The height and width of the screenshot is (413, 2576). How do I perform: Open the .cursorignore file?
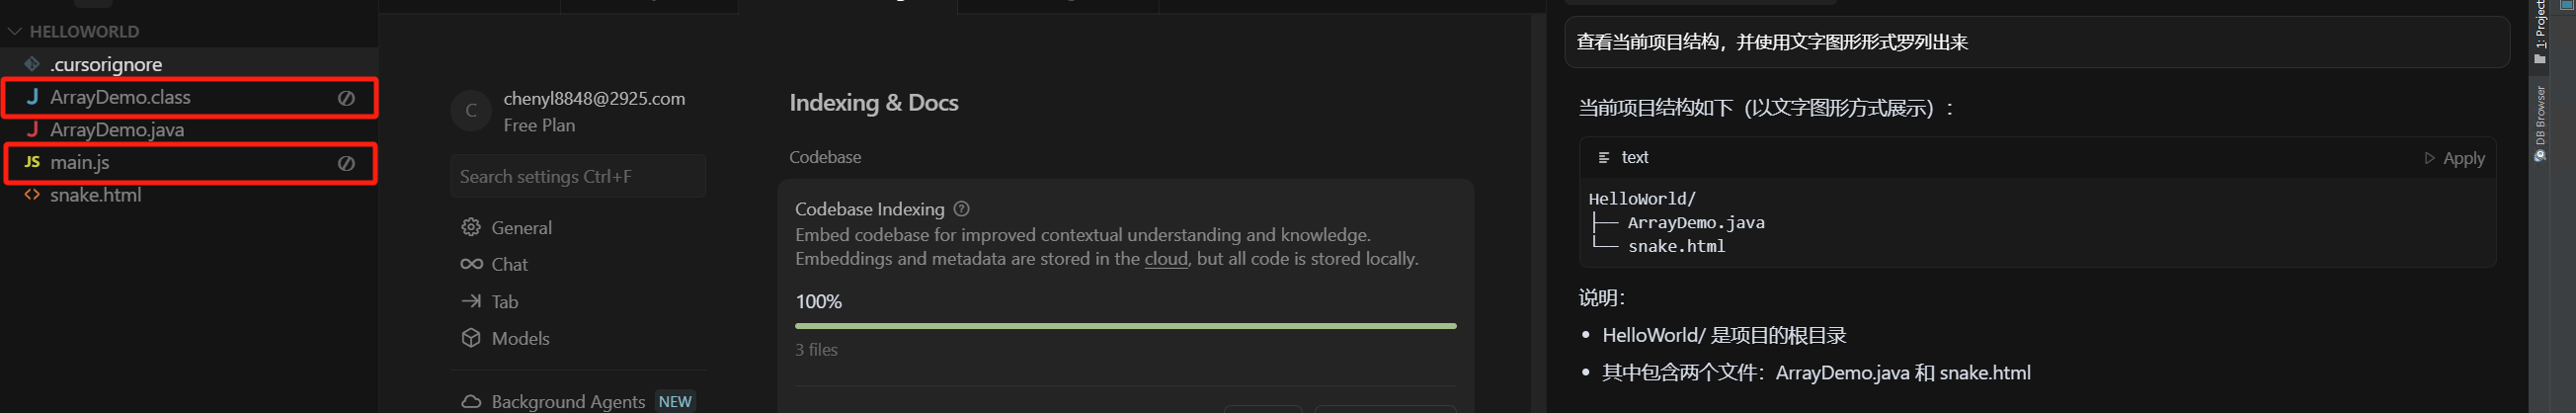[106, 65]
